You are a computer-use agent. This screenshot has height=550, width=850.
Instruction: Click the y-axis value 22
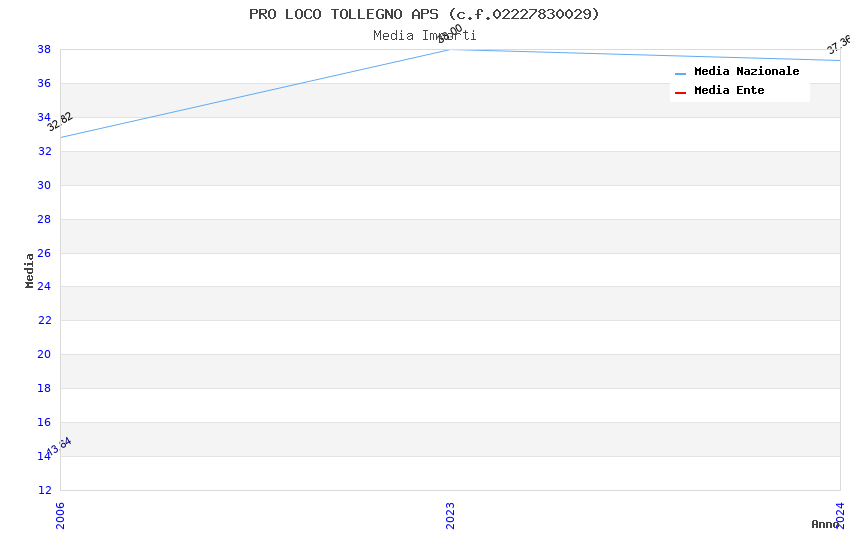[x=44, y=320]
